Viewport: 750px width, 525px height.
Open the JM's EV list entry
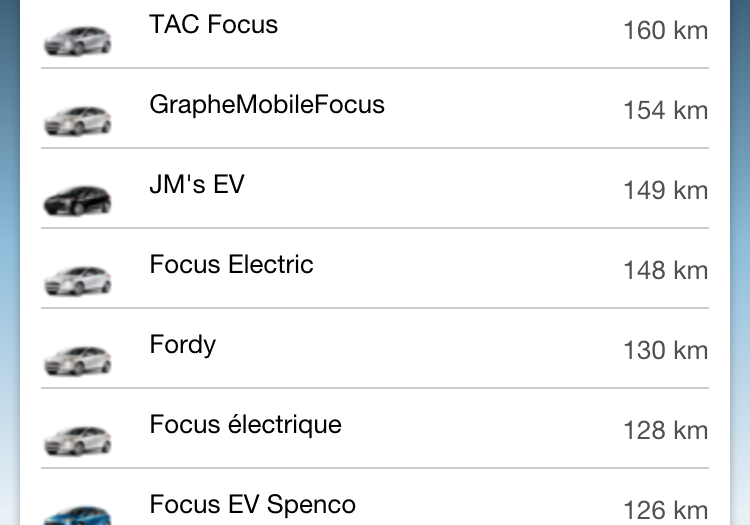point(197,185)
